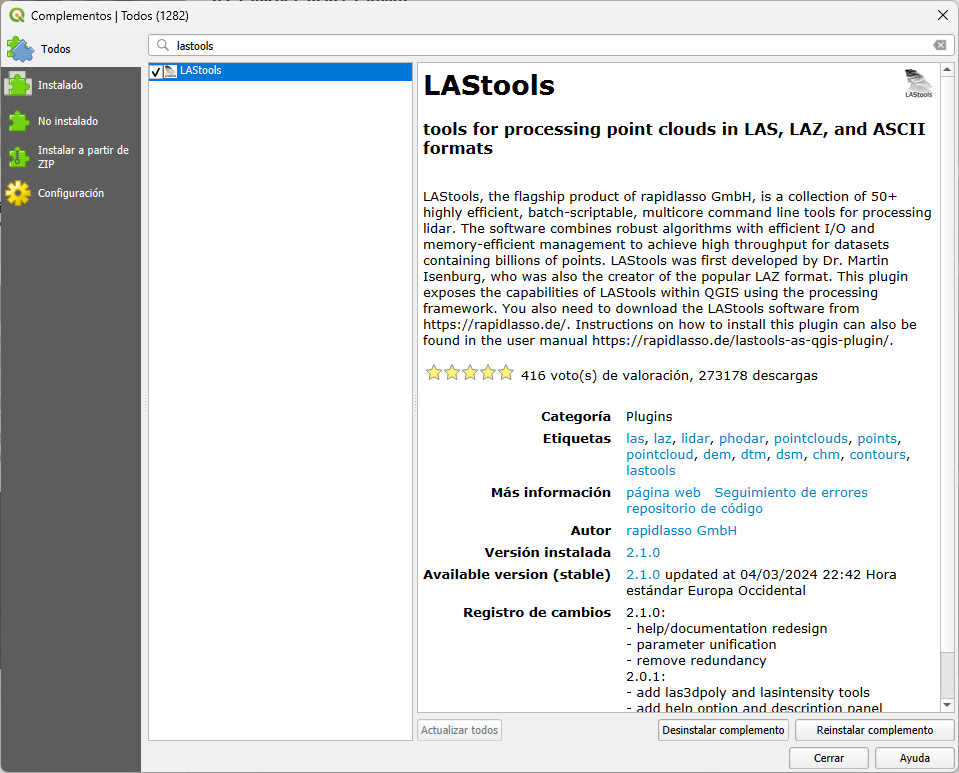The height and width of the screenshot is (773, 959).
Task: Open the página web link
Action: pyautogui.click(x=663, y=493)
